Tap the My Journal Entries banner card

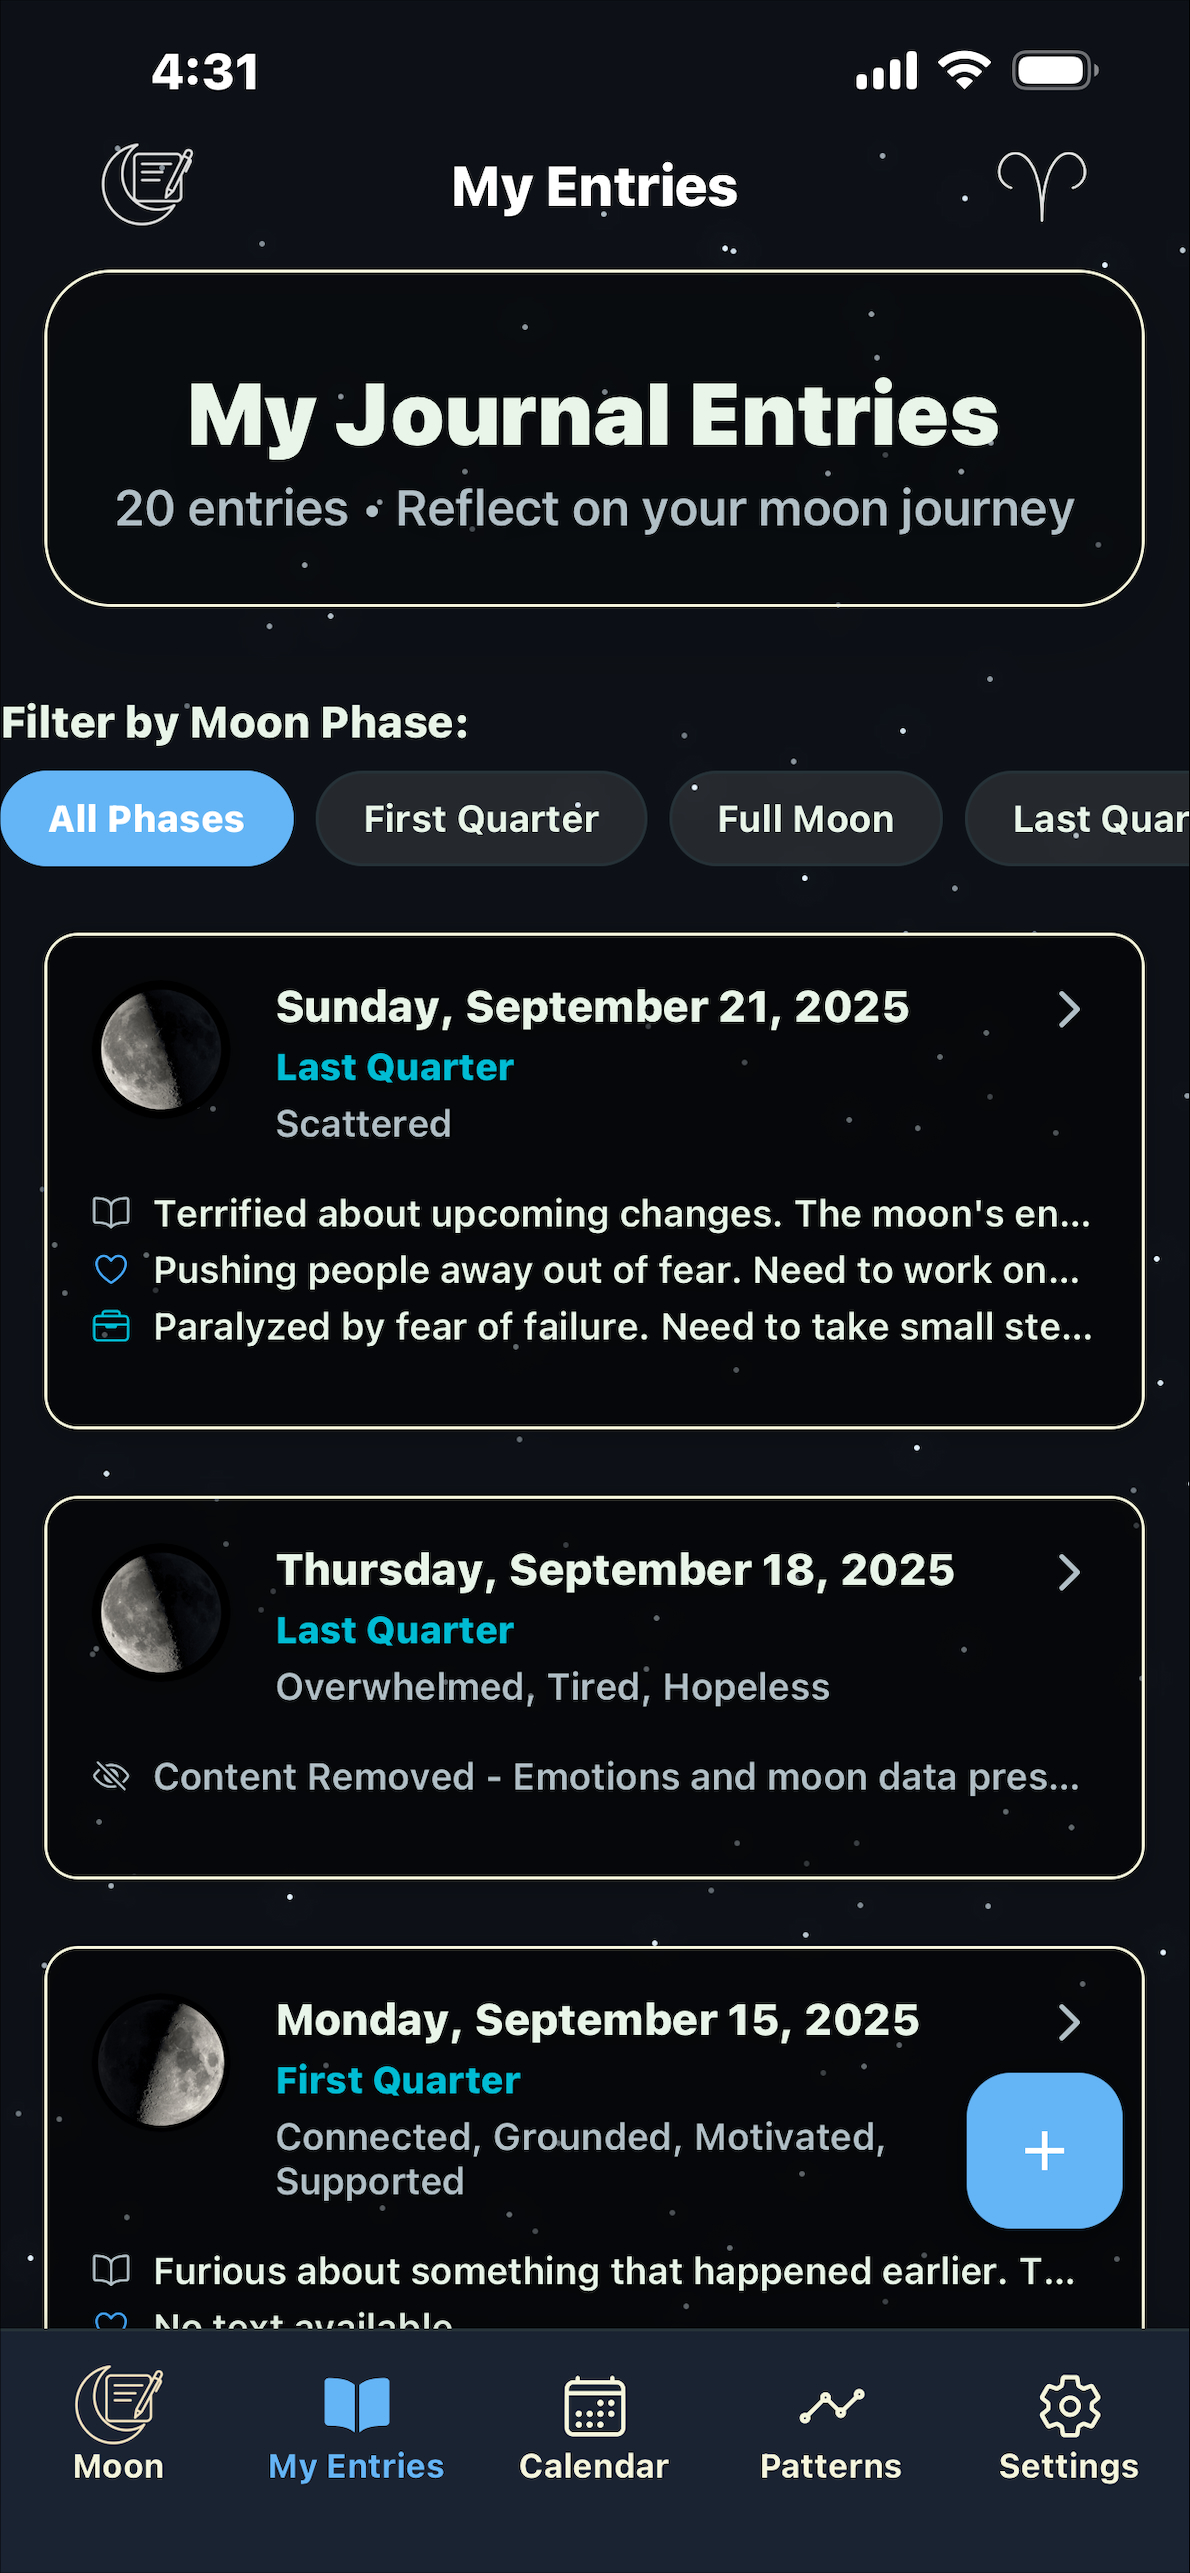(x=594, y=438)
